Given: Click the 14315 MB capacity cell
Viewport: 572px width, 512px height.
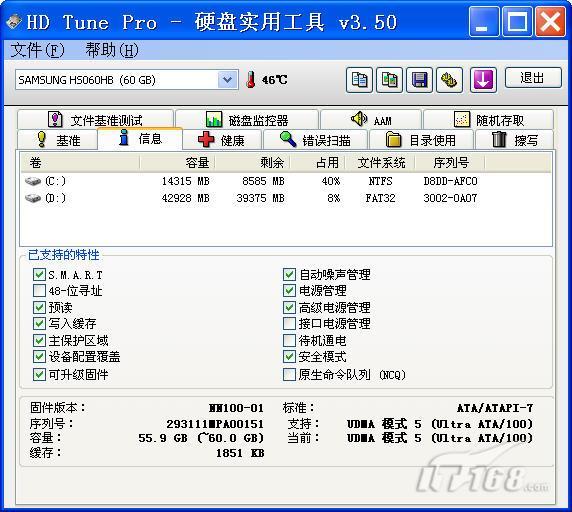Looking at the screenshot, I should [x=186, y=181].
